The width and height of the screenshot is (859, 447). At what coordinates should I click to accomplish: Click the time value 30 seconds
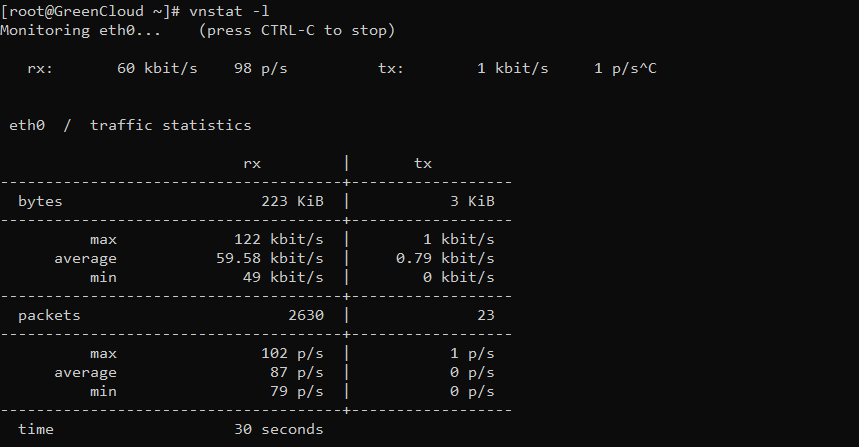279,429
